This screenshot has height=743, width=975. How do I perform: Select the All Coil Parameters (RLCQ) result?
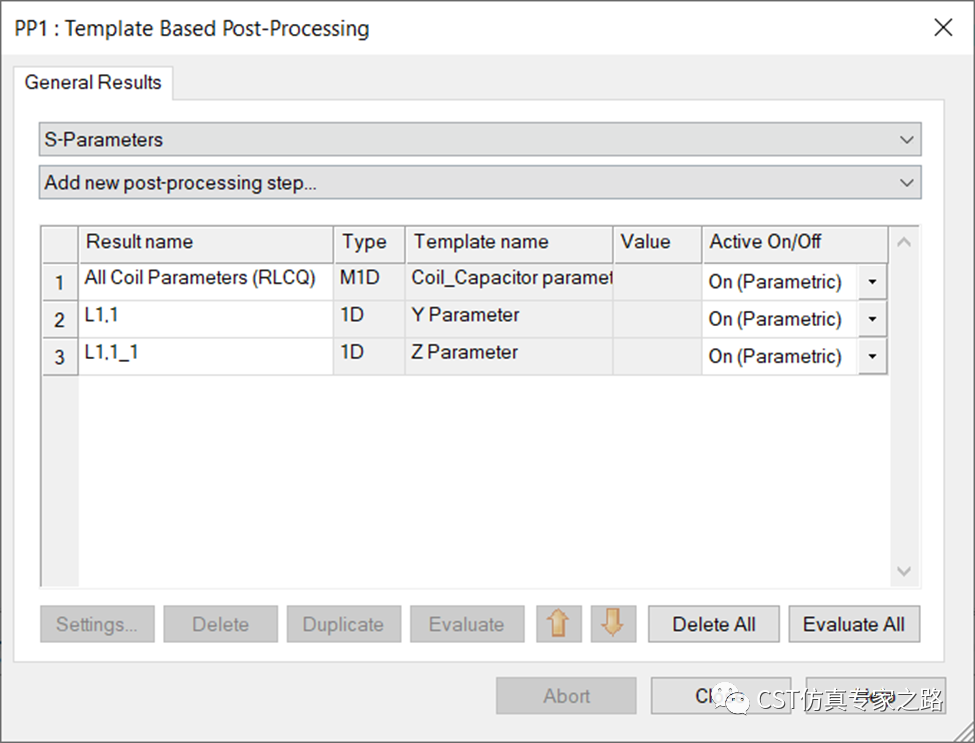click(200, 279)
